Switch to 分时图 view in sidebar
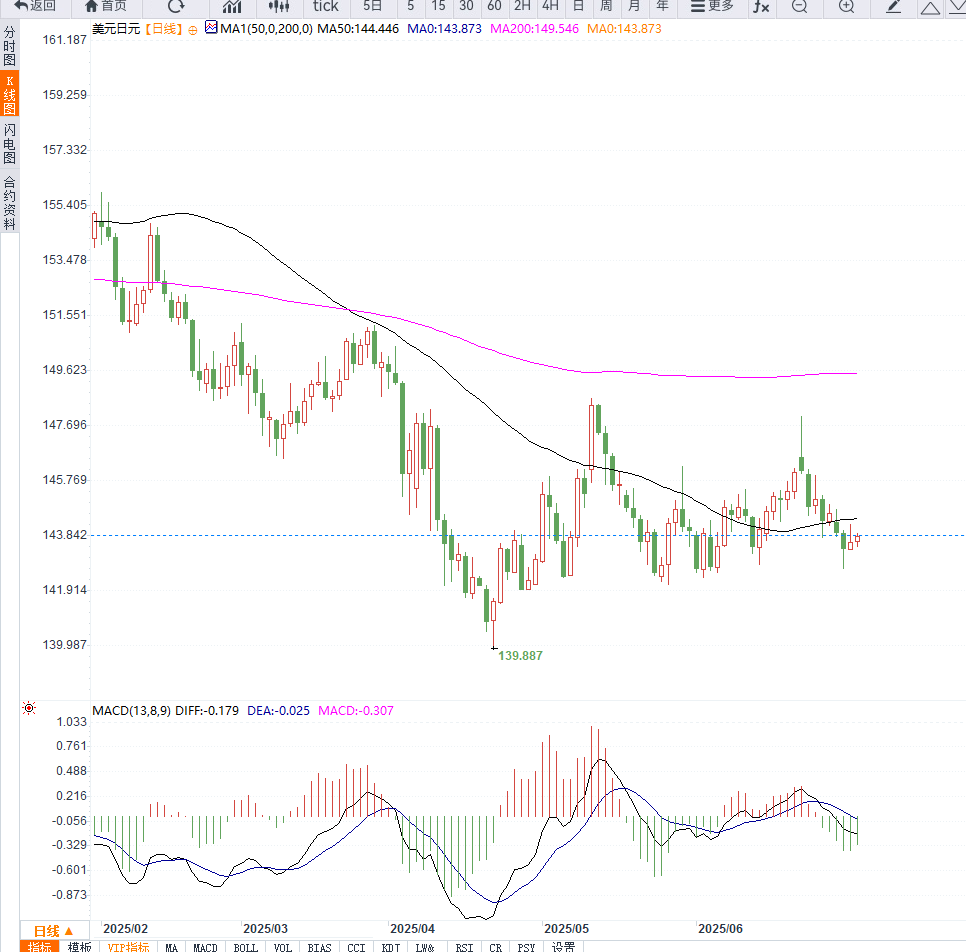The width and height of the screenshot is (966, 952). click(x=9, y=46)
